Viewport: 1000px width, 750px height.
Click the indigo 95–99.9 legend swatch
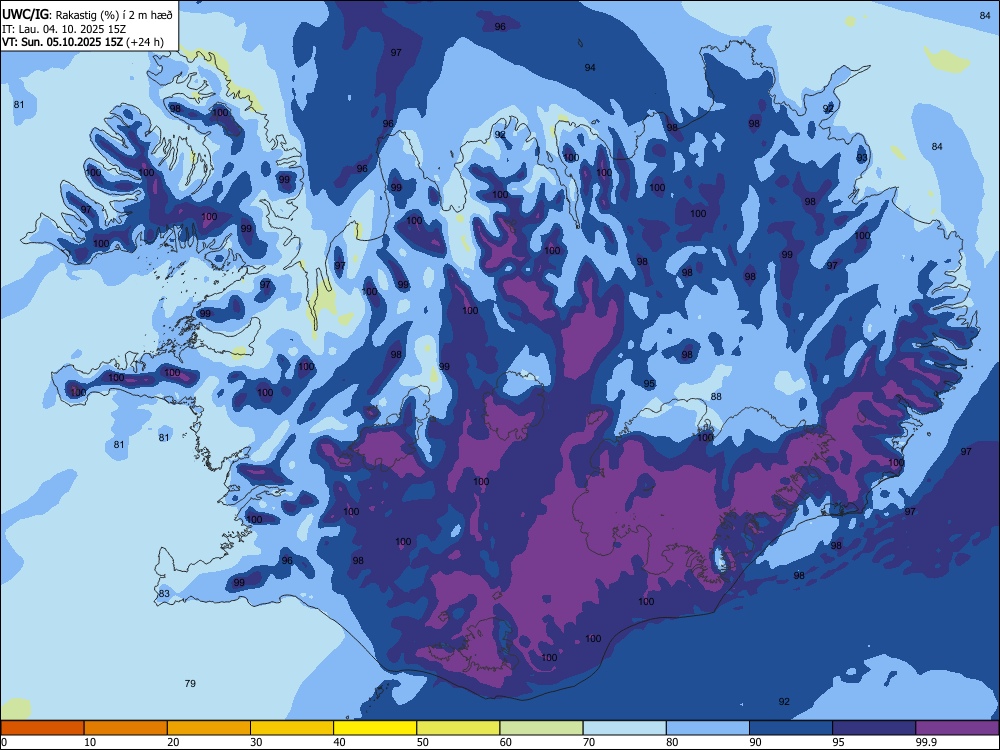click(874, 728)
